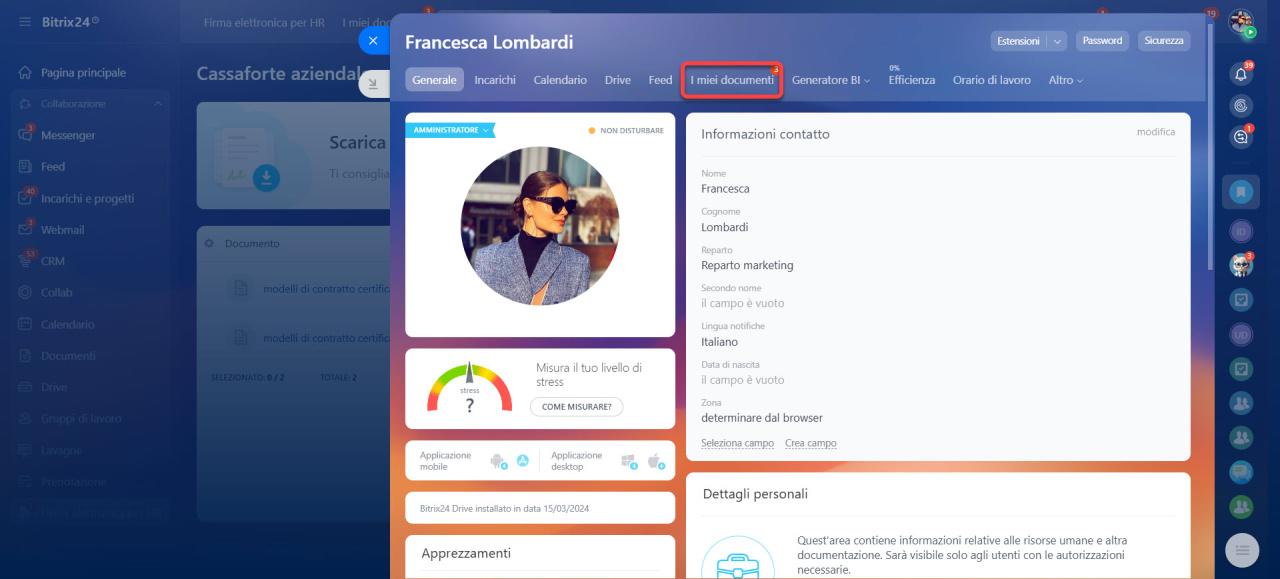1280x579 pixels.
Task: Click the Password button
Action: pos(1102,41)
